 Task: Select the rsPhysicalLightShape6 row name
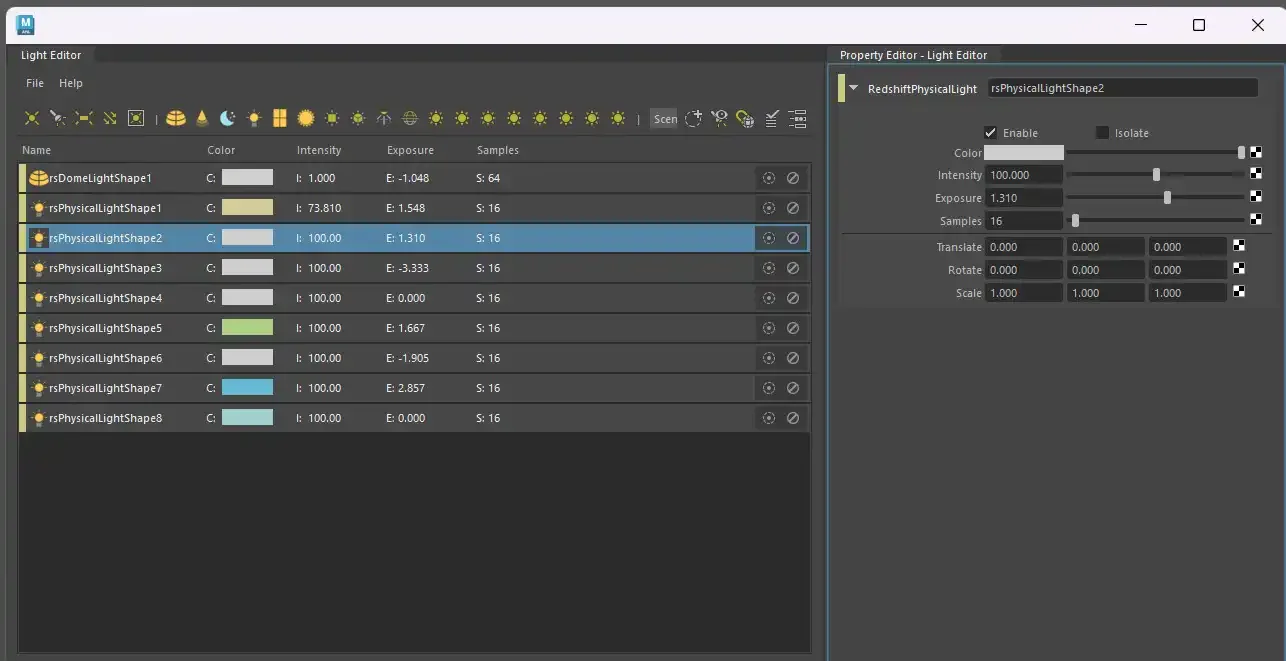105,358
